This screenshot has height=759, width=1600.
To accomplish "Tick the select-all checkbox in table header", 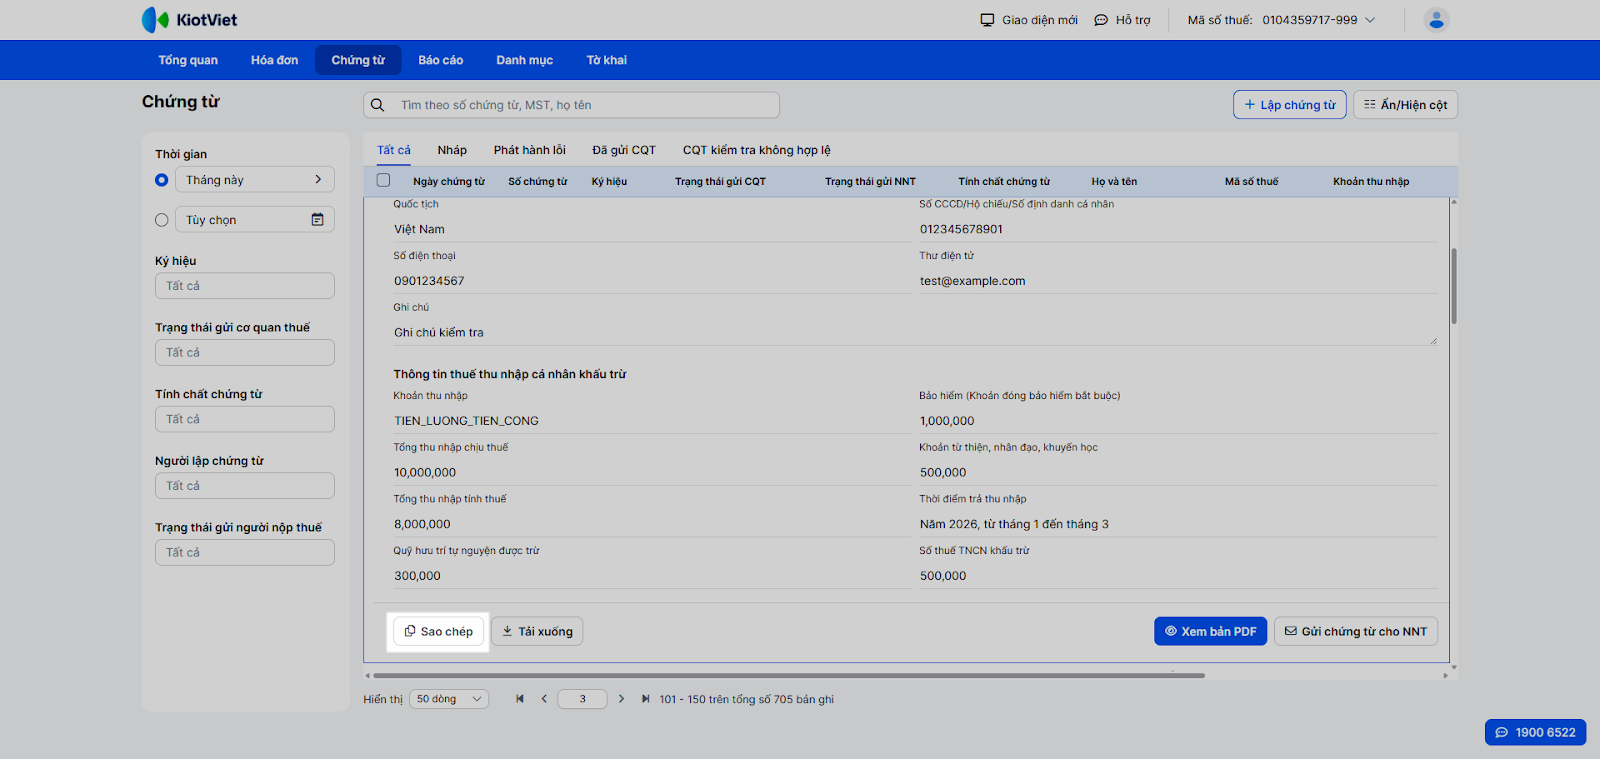I will click(x=383, y=181).
